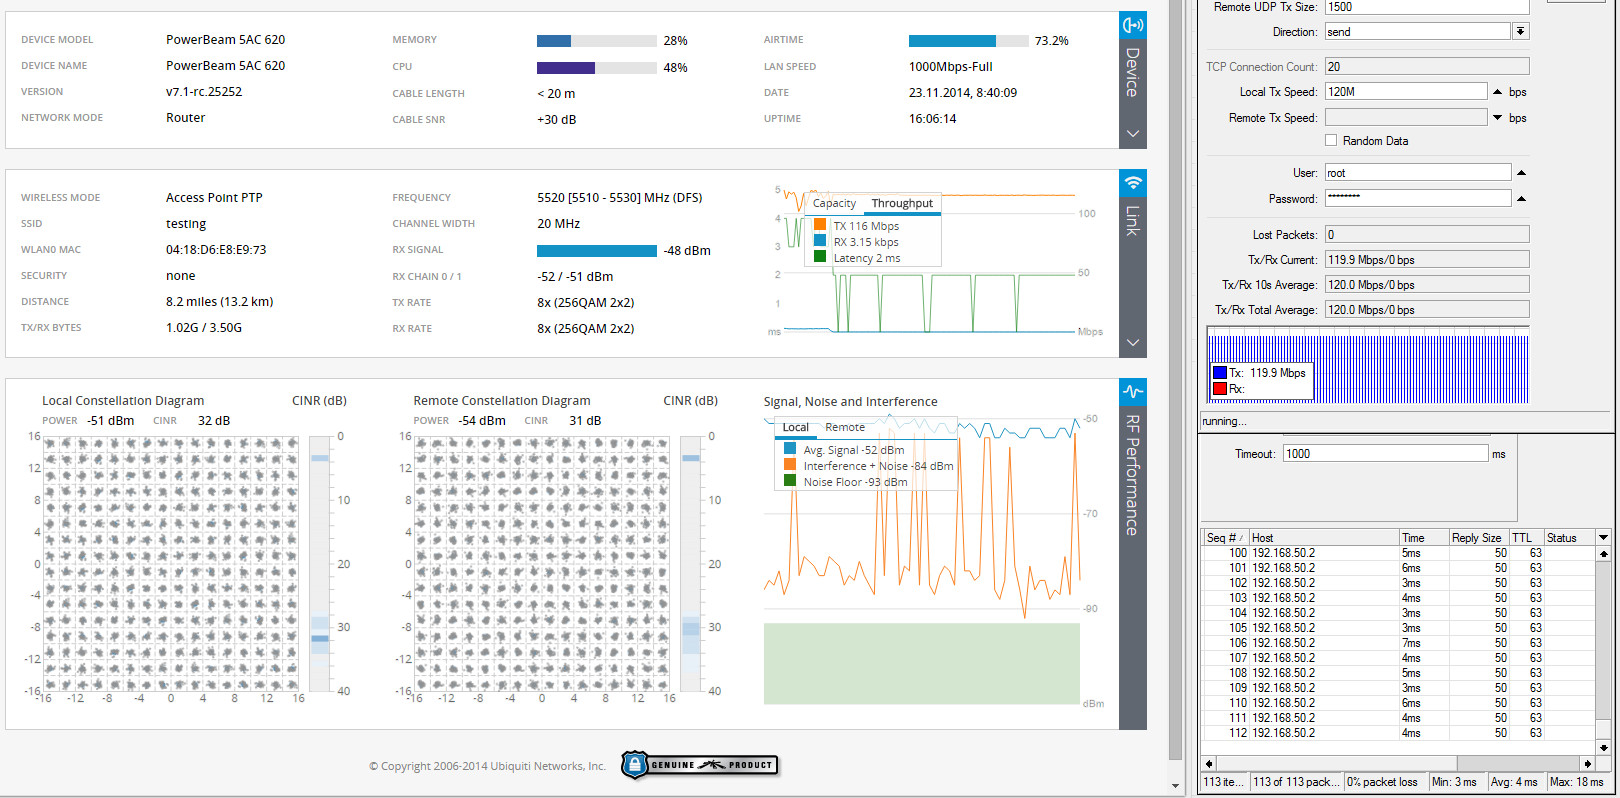Enable the Random Data checkbox
This screenshot has width=1620, height=798.
click(x=1331, y=141)
